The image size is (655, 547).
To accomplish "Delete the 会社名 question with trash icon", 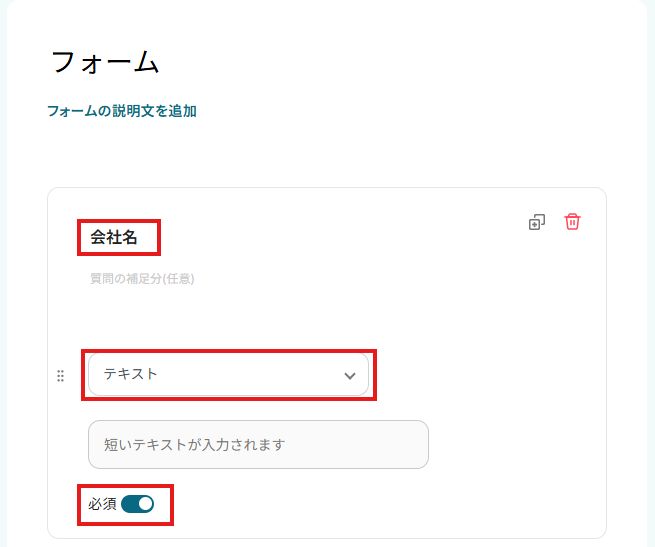I will (572, 222).
